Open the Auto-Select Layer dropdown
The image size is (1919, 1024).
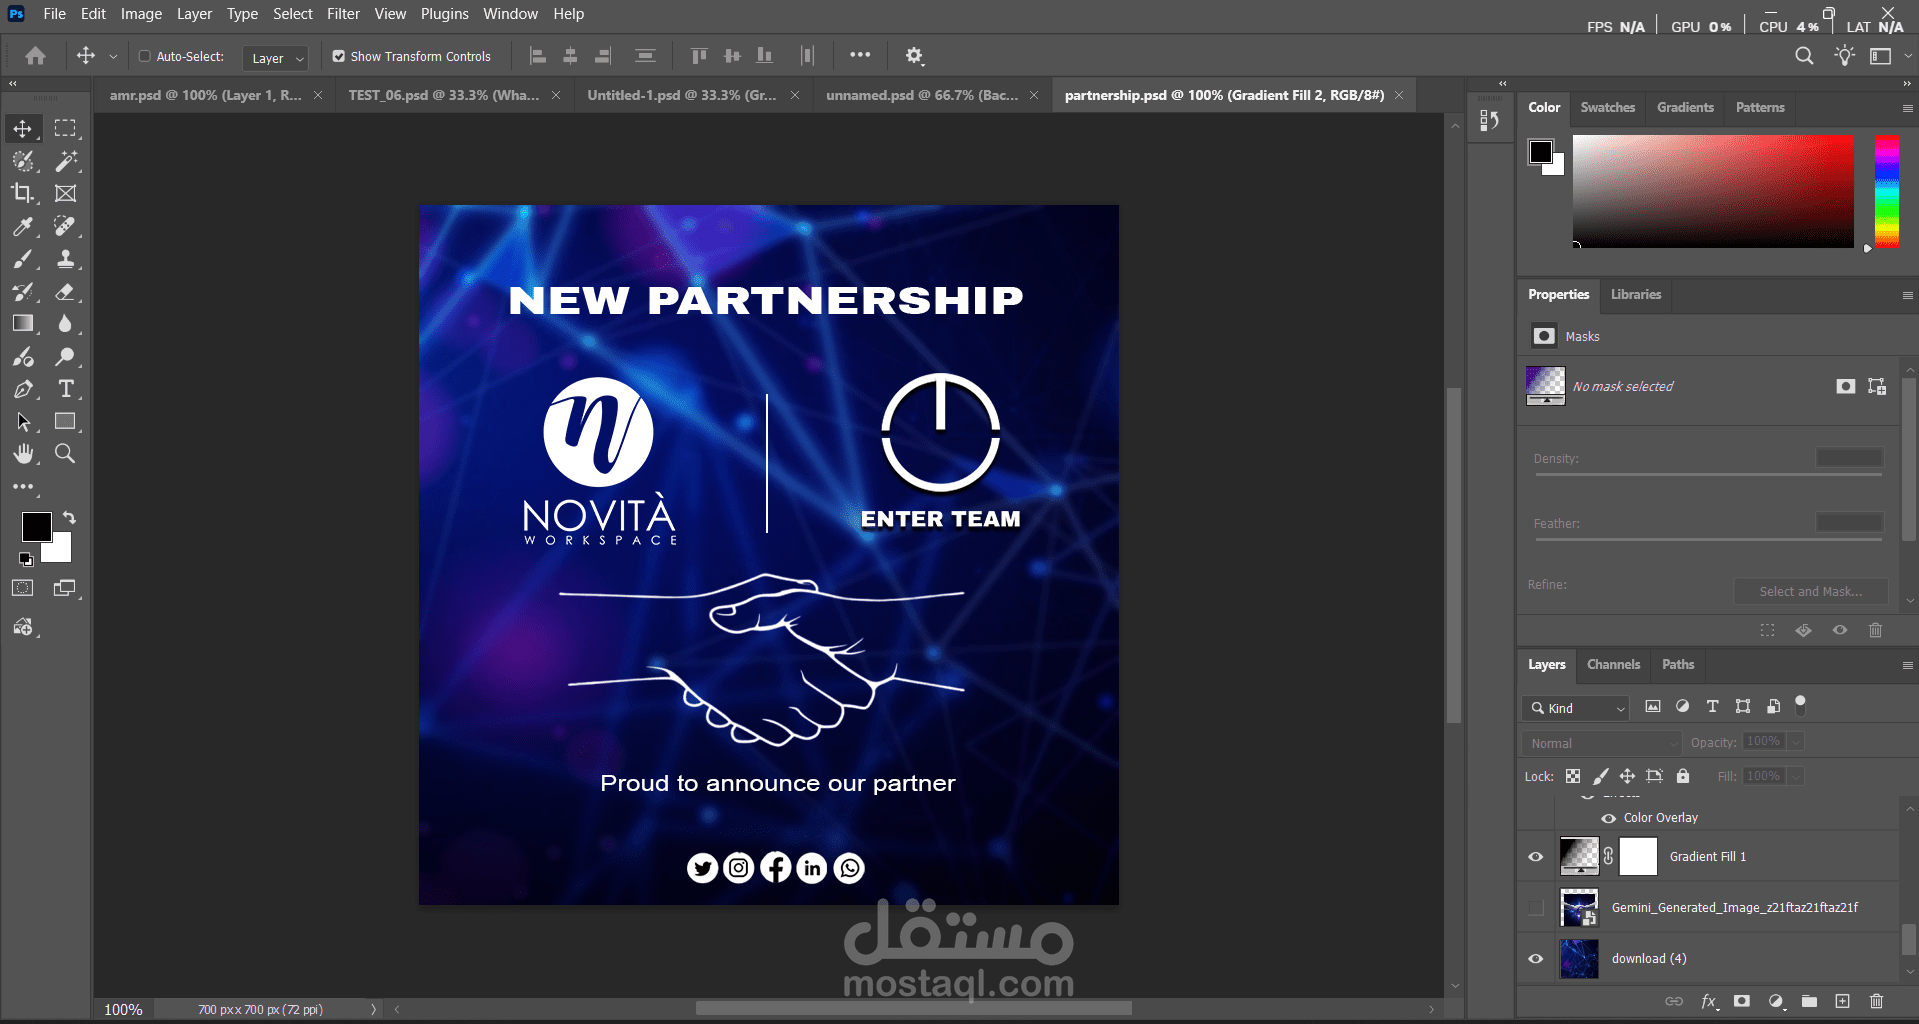(x=275, y=58)
